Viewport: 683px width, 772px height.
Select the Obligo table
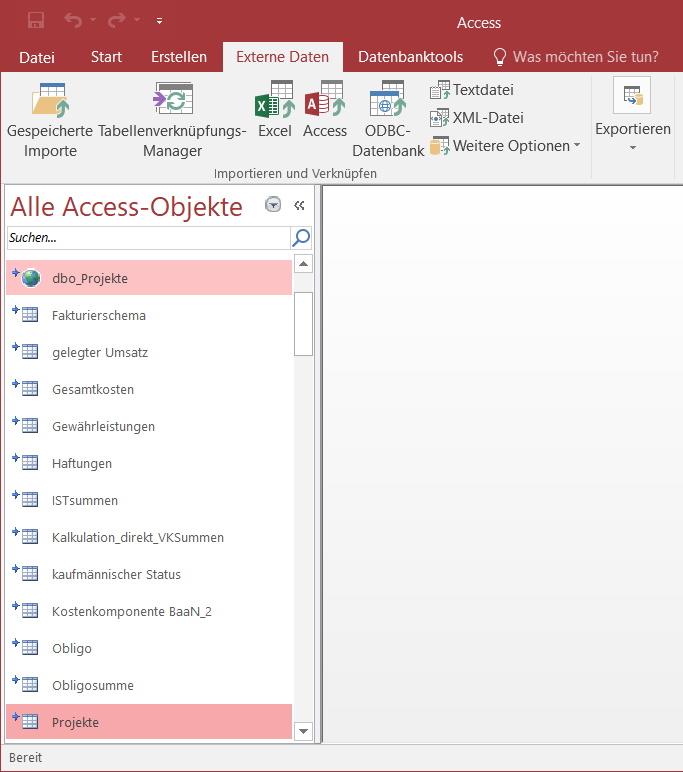point(149,648)
